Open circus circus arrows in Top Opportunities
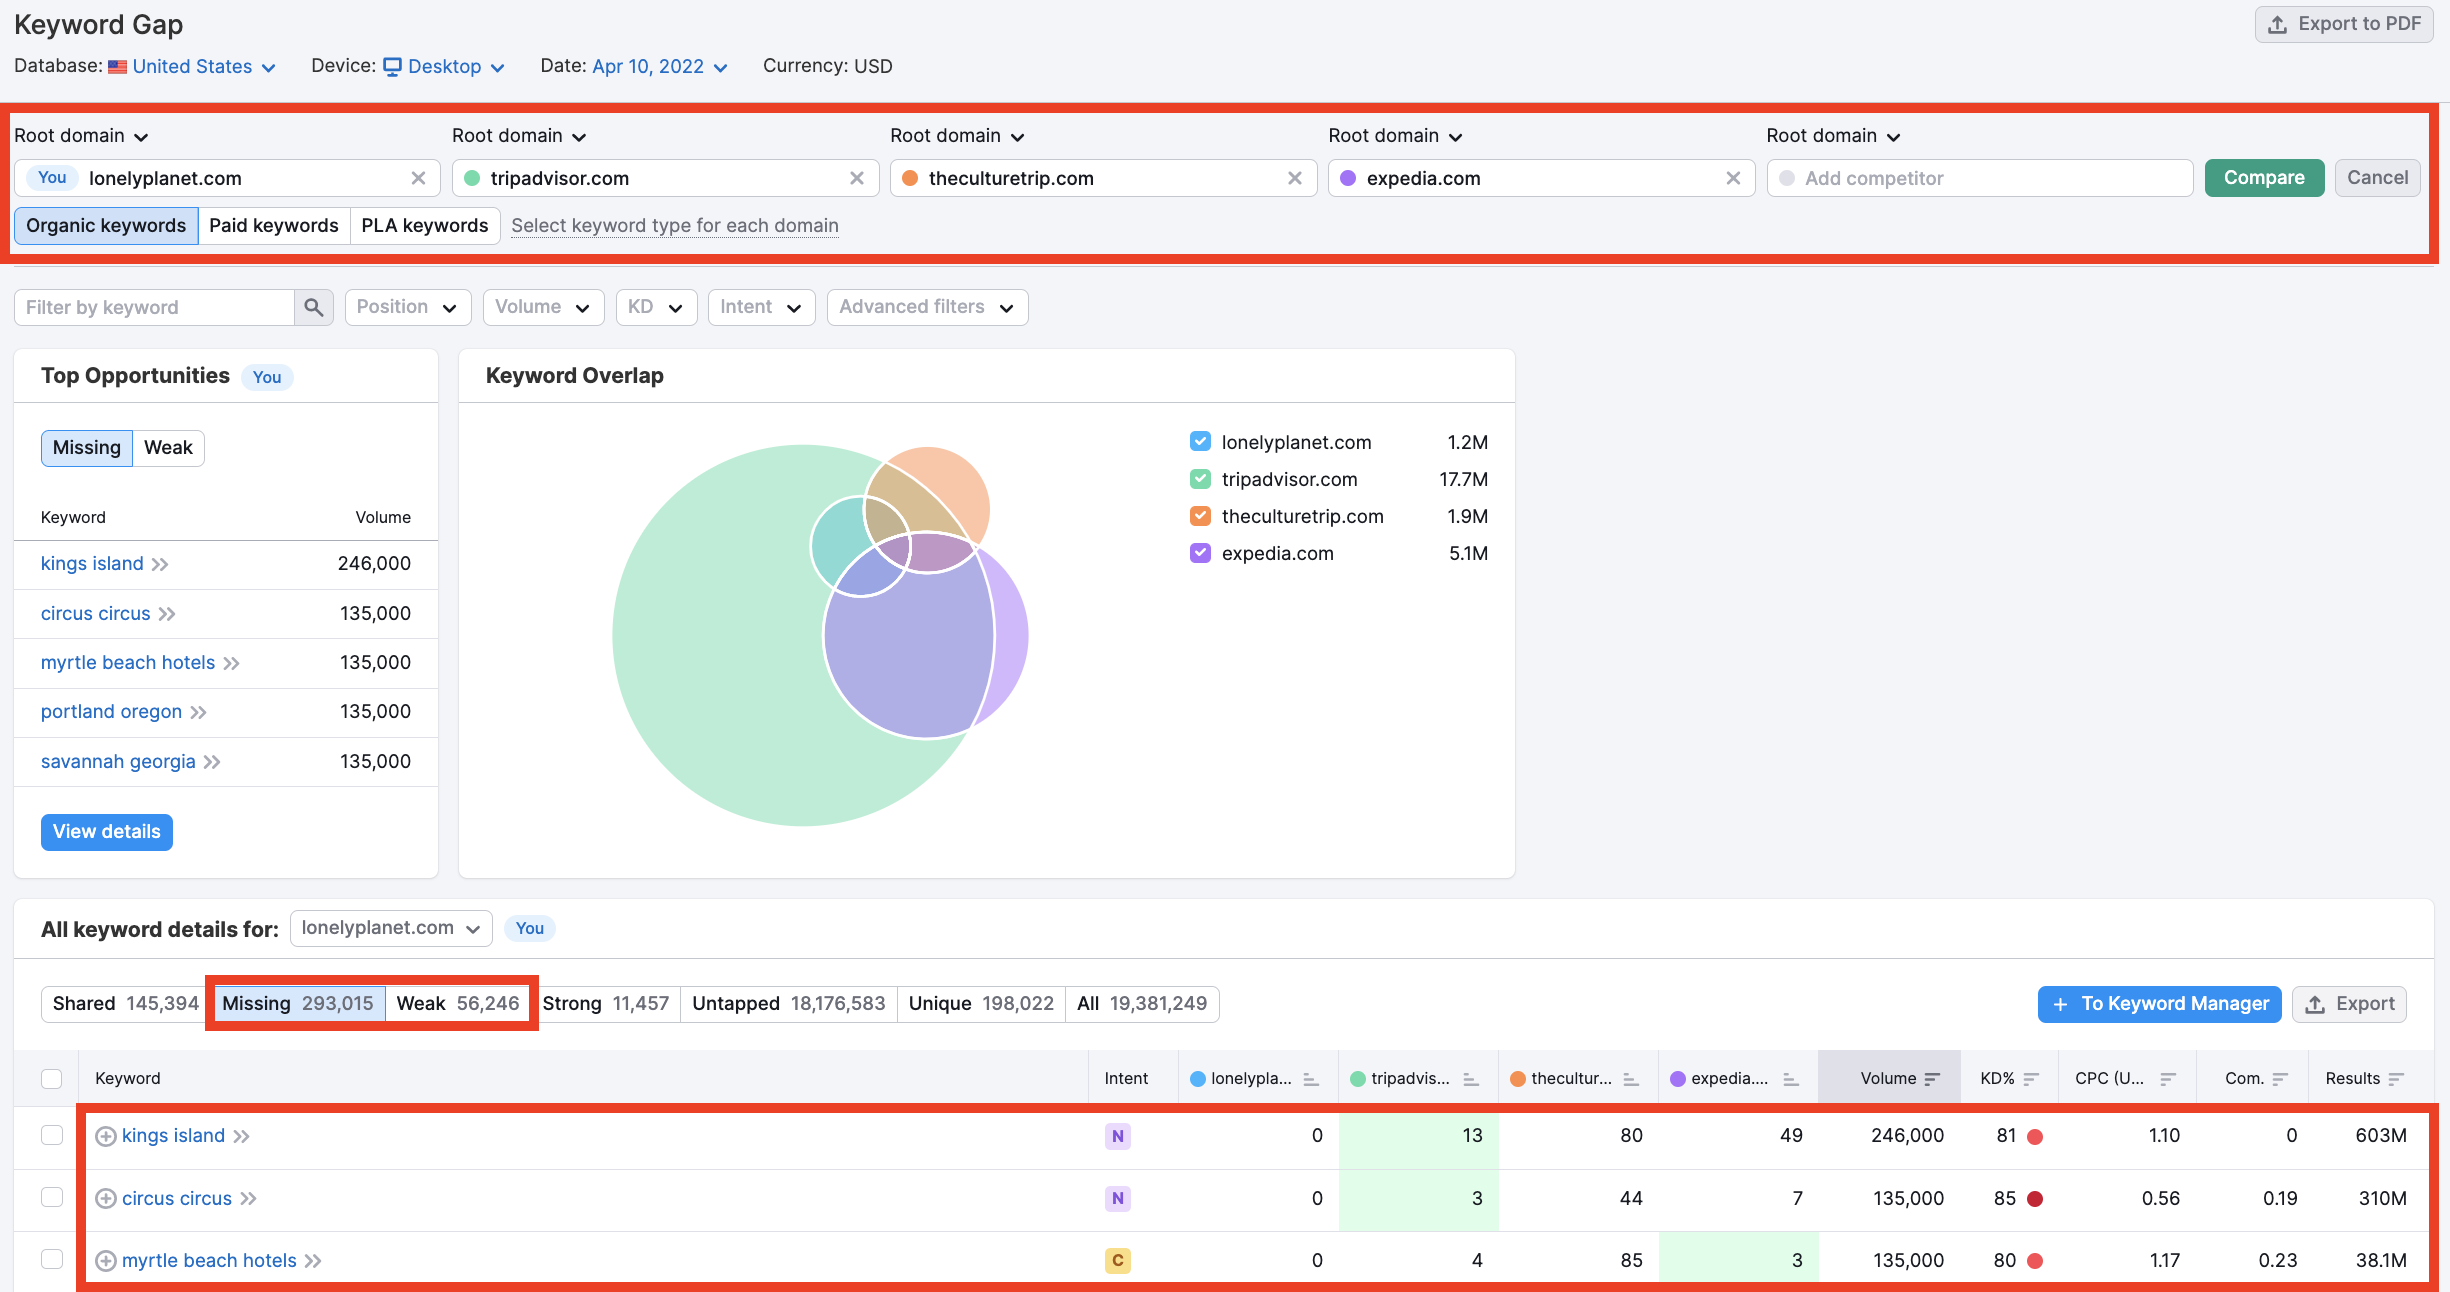The width and height of the screenshot is (2450, 1292). [167, 614]
